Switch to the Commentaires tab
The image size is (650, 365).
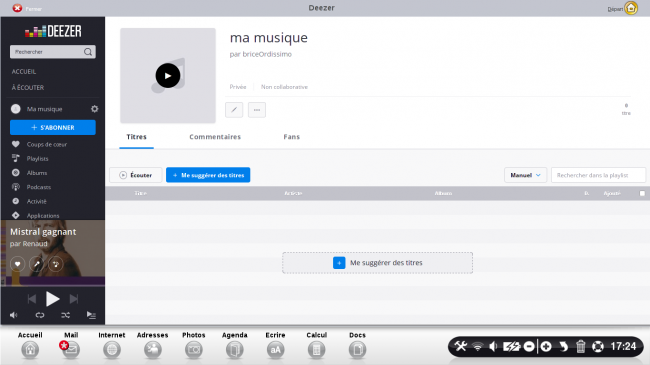tap(215, 137)
